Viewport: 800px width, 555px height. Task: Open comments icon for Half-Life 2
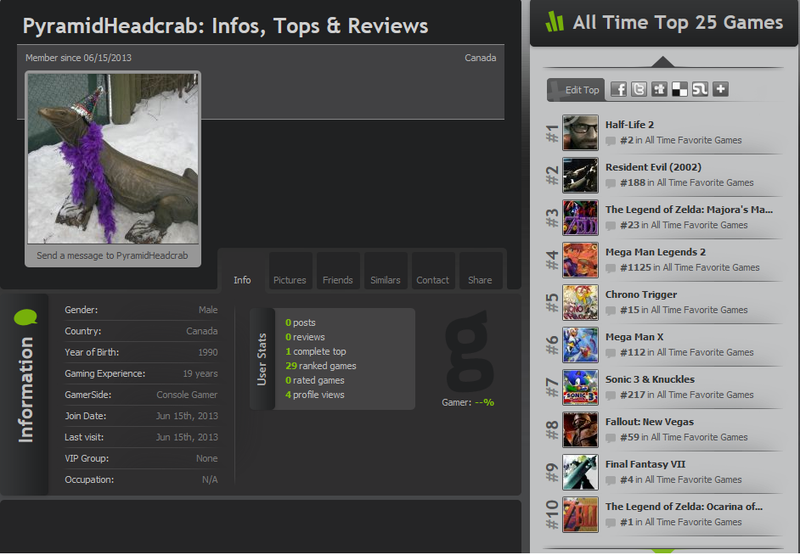pyautogui.click(x=610, y=141)
